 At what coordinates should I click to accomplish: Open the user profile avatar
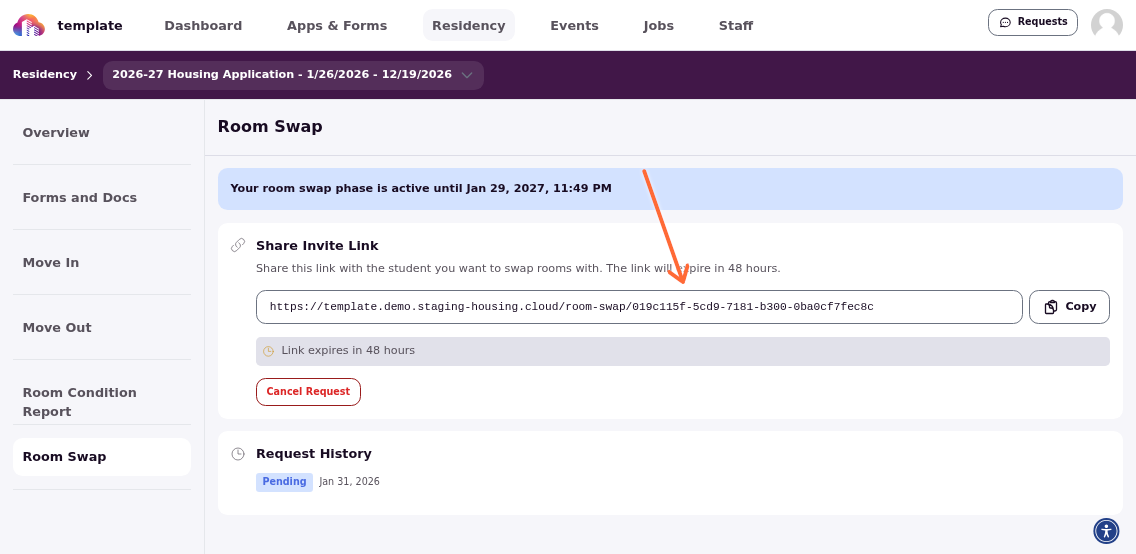1106,25
